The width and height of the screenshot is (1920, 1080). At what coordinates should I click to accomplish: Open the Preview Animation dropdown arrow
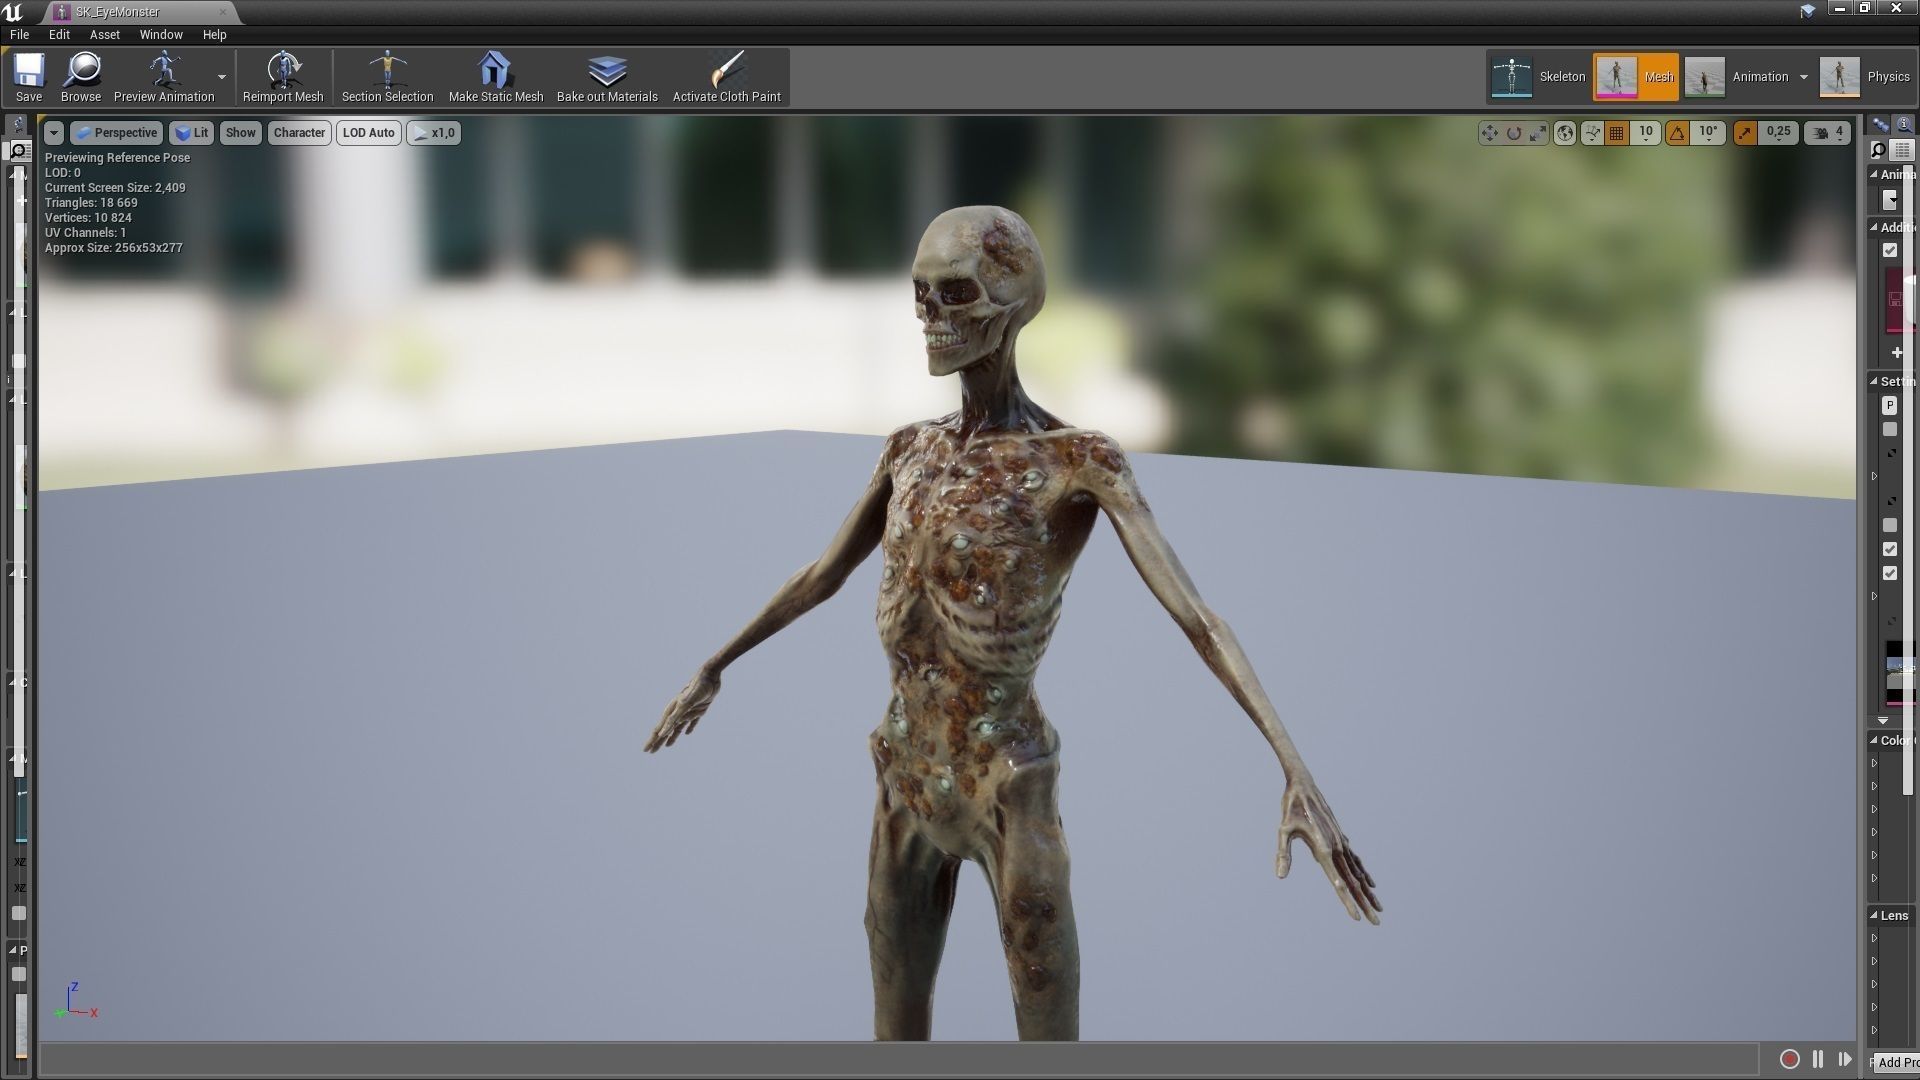tap(222, 78)
